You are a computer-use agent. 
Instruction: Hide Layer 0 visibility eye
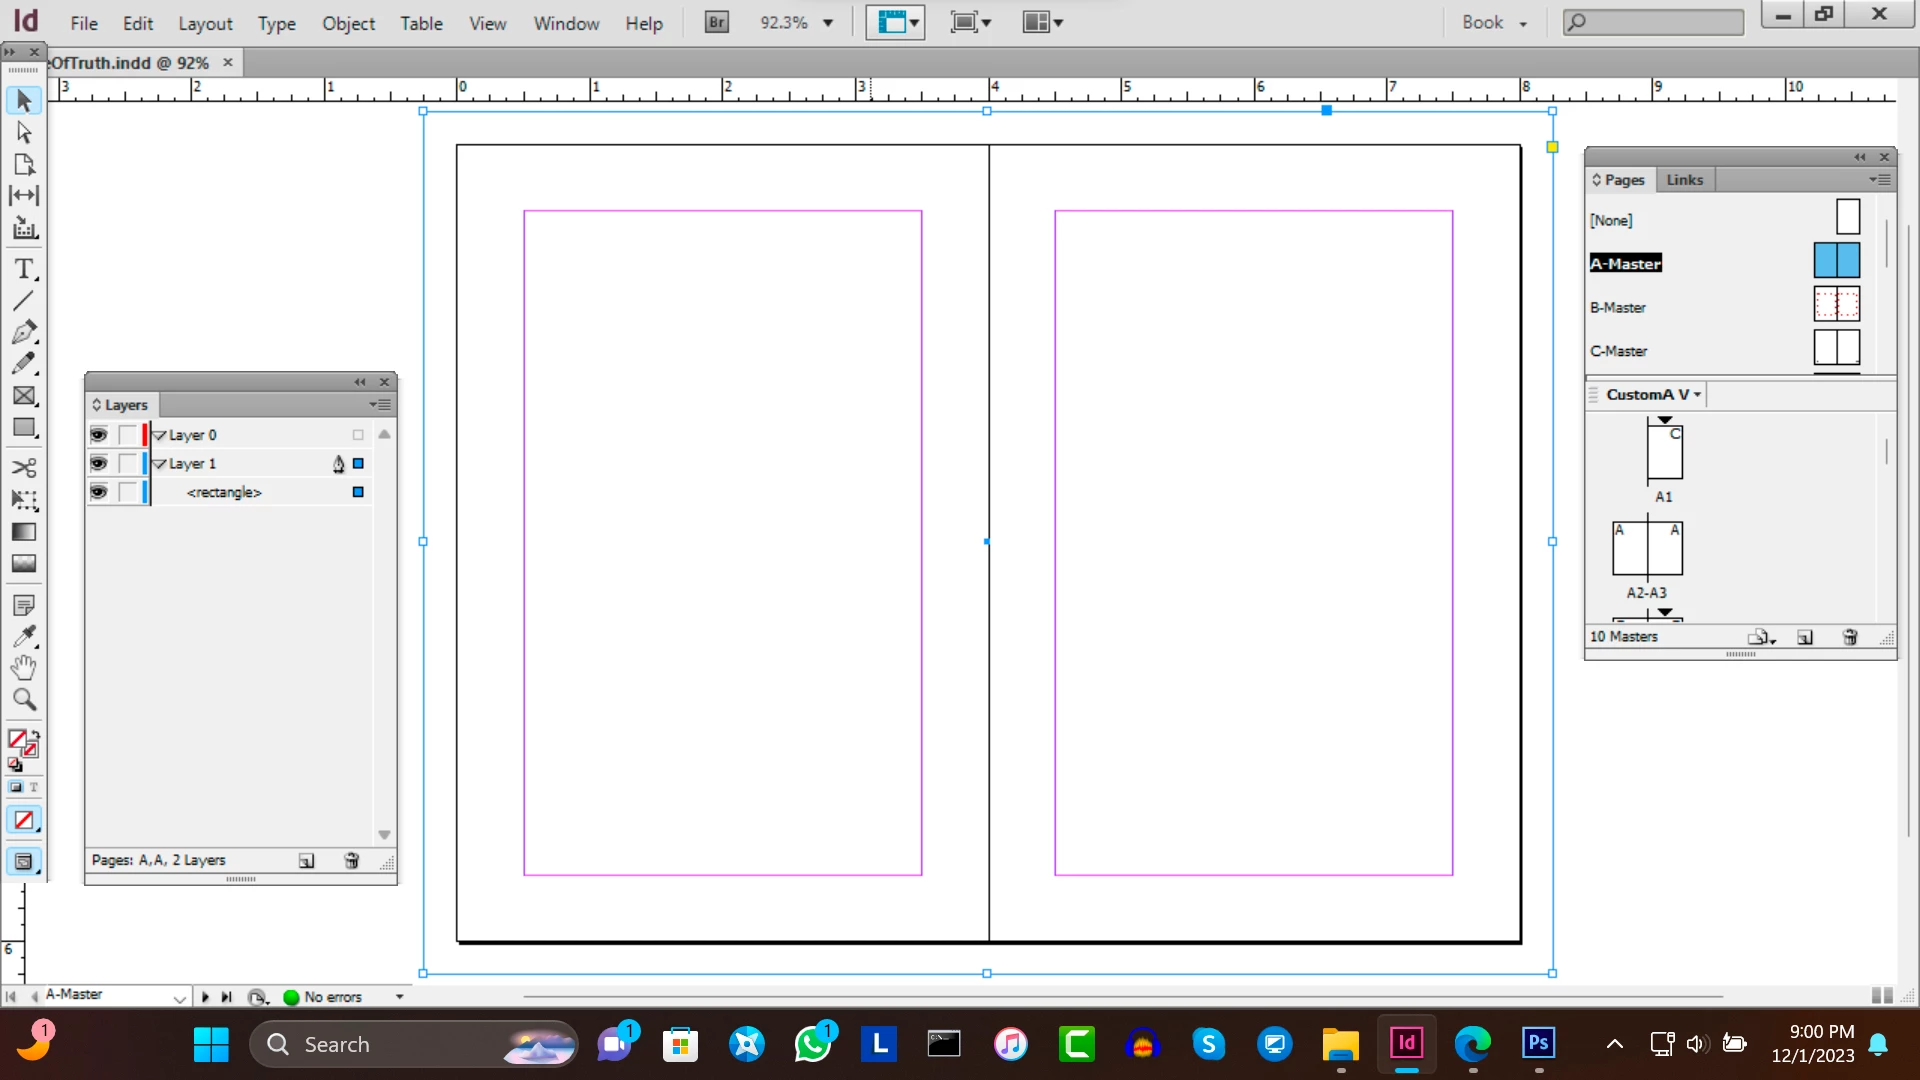[98, 435]
